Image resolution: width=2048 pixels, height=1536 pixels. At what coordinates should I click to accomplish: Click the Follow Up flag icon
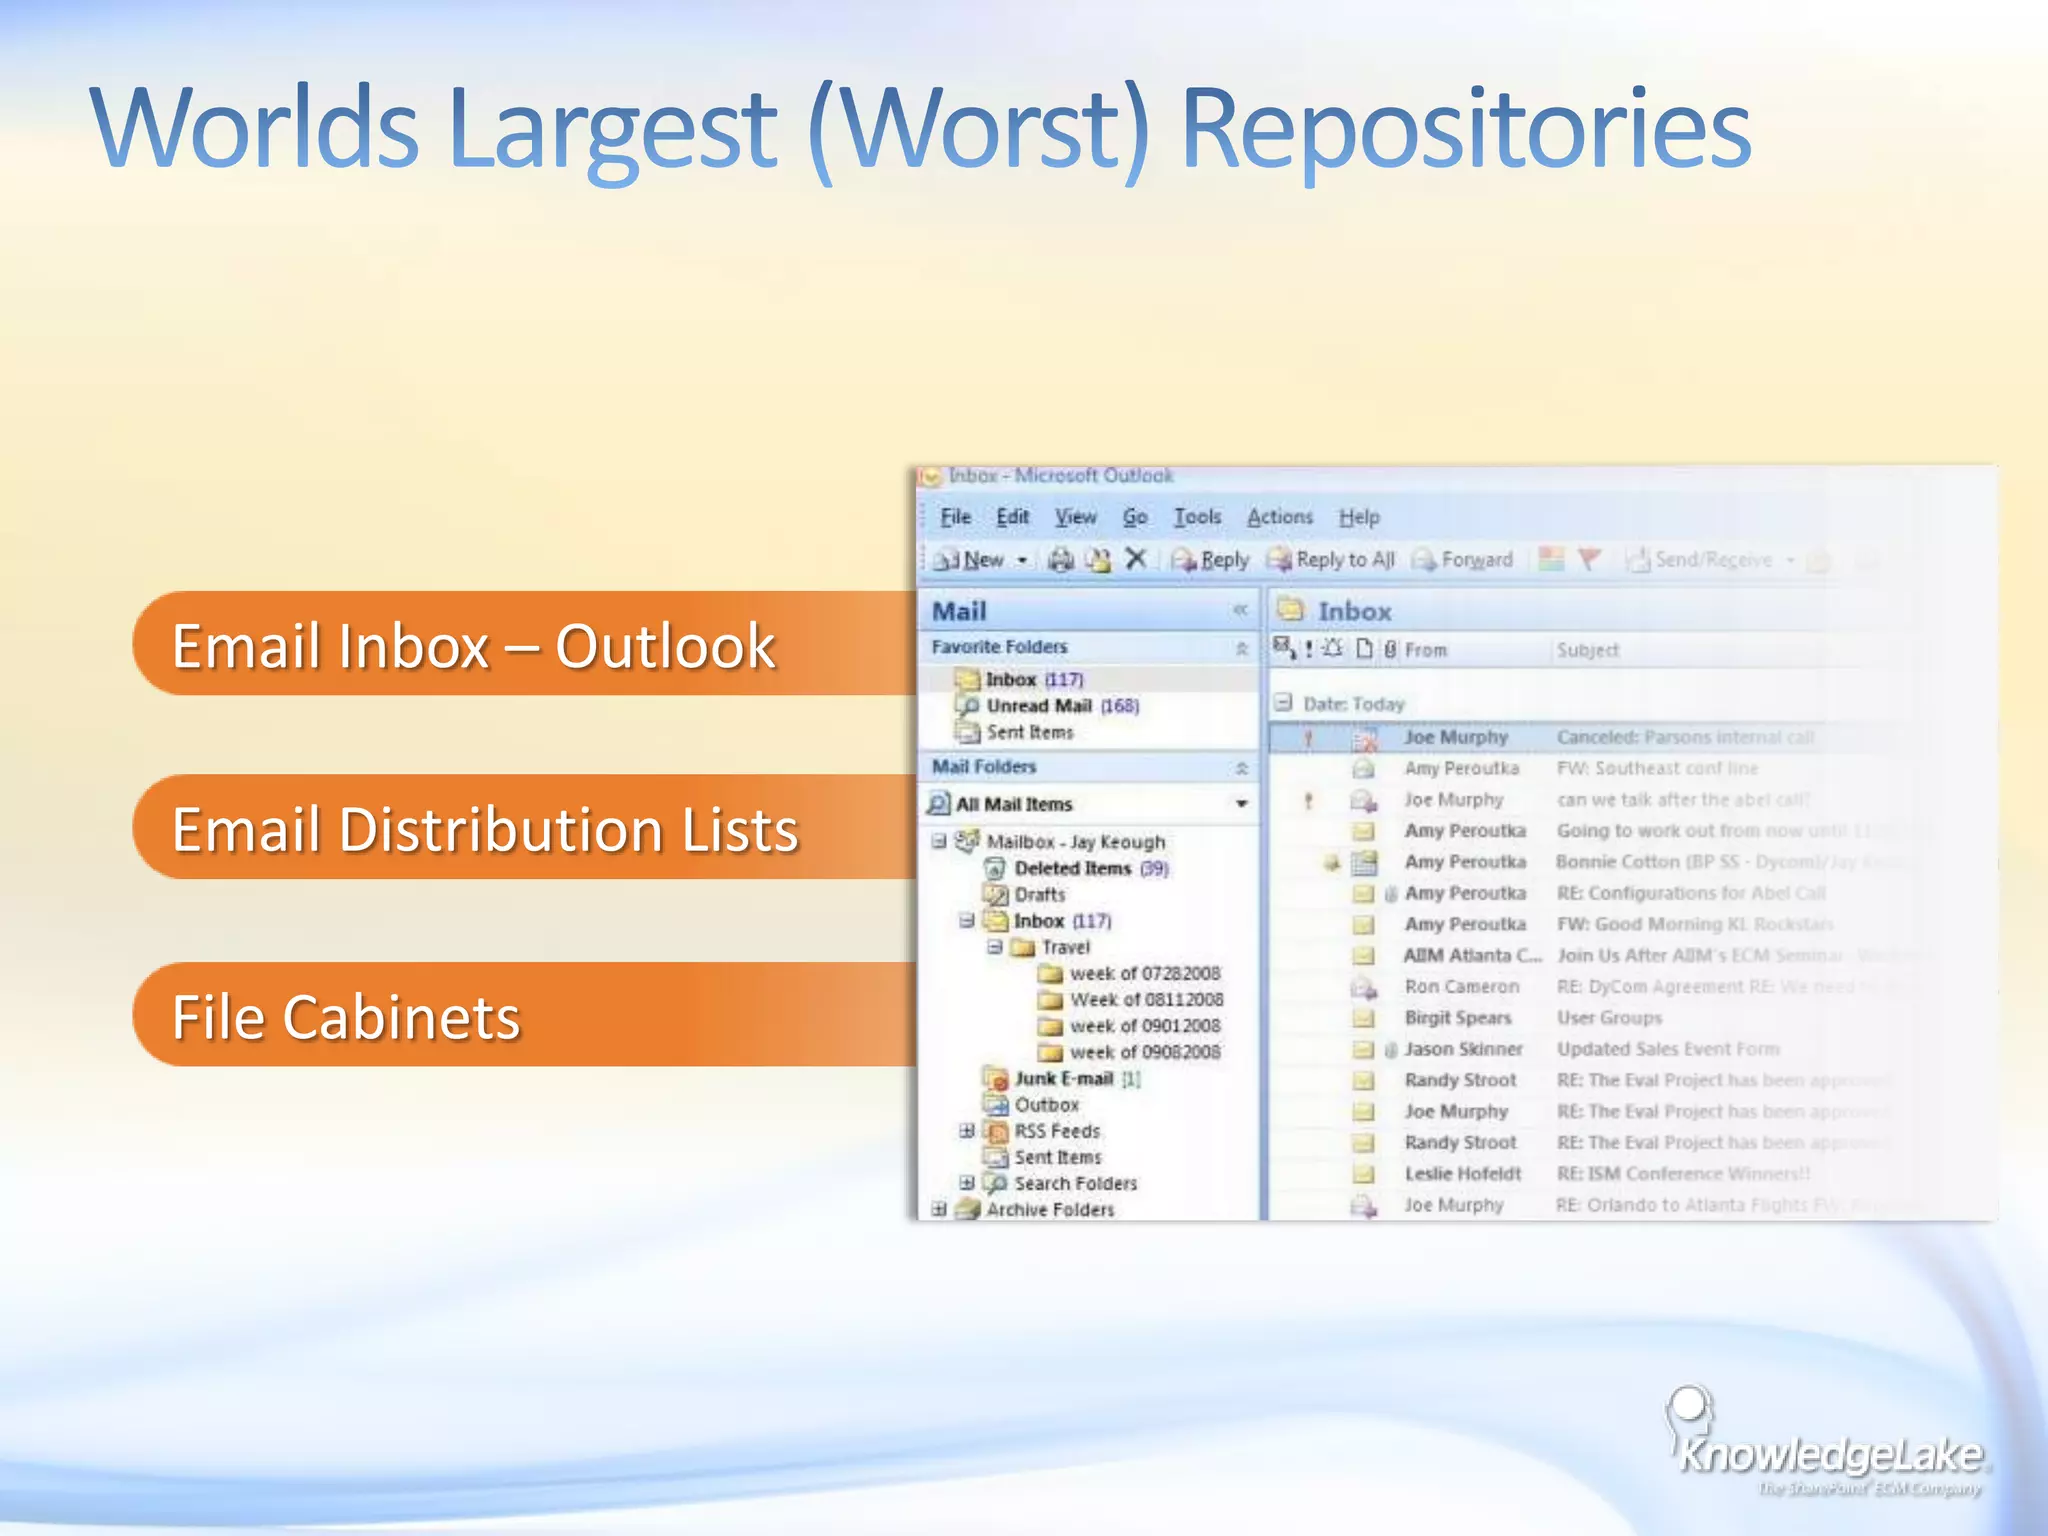[1589, 559]
